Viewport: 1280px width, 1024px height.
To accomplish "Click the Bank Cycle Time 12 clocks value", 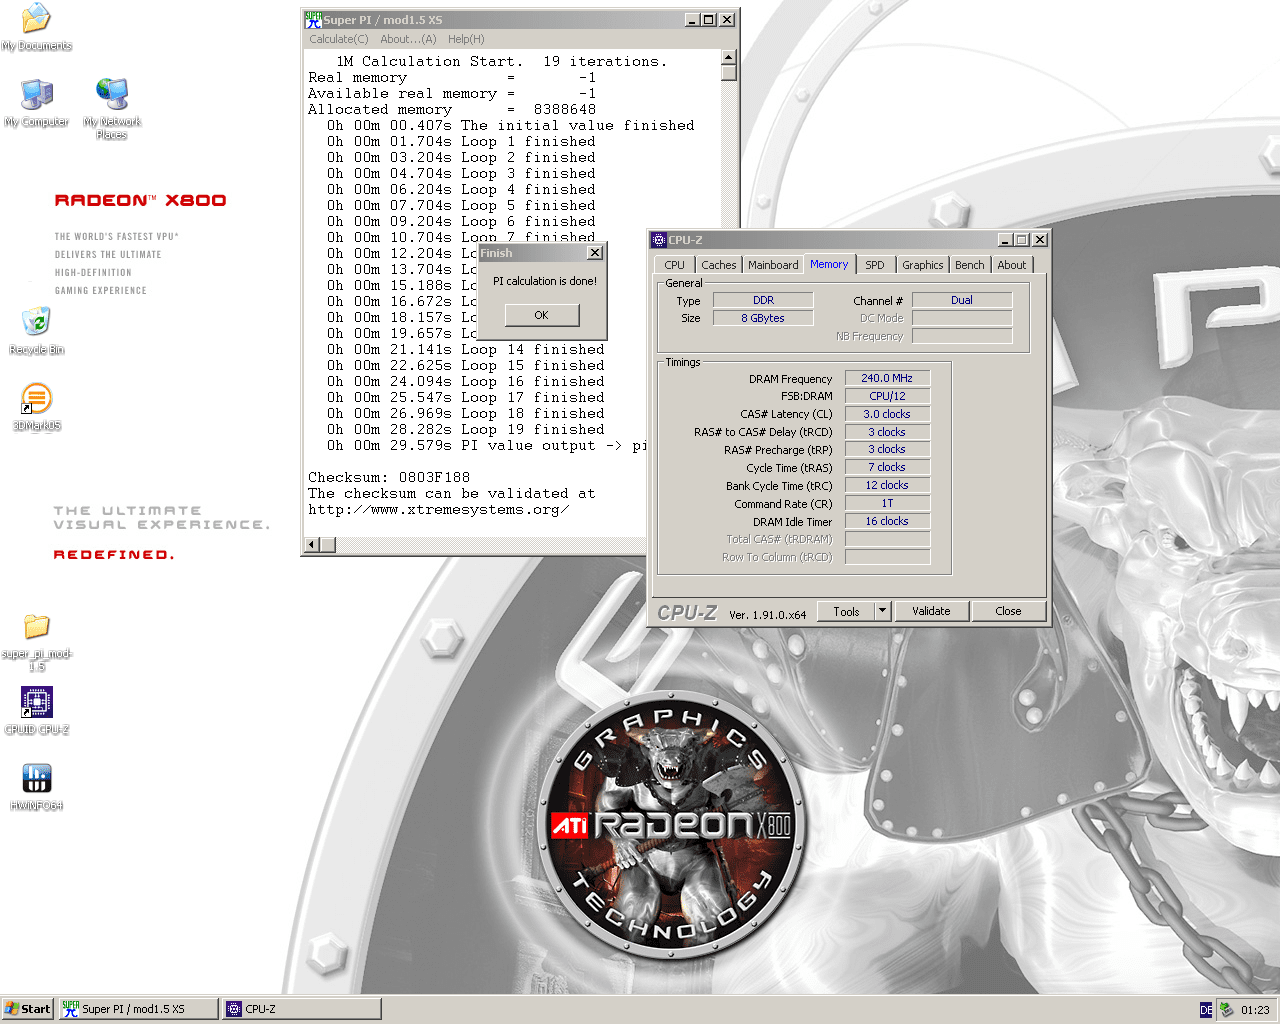I will pyautogui.click(x=887, y=485).
